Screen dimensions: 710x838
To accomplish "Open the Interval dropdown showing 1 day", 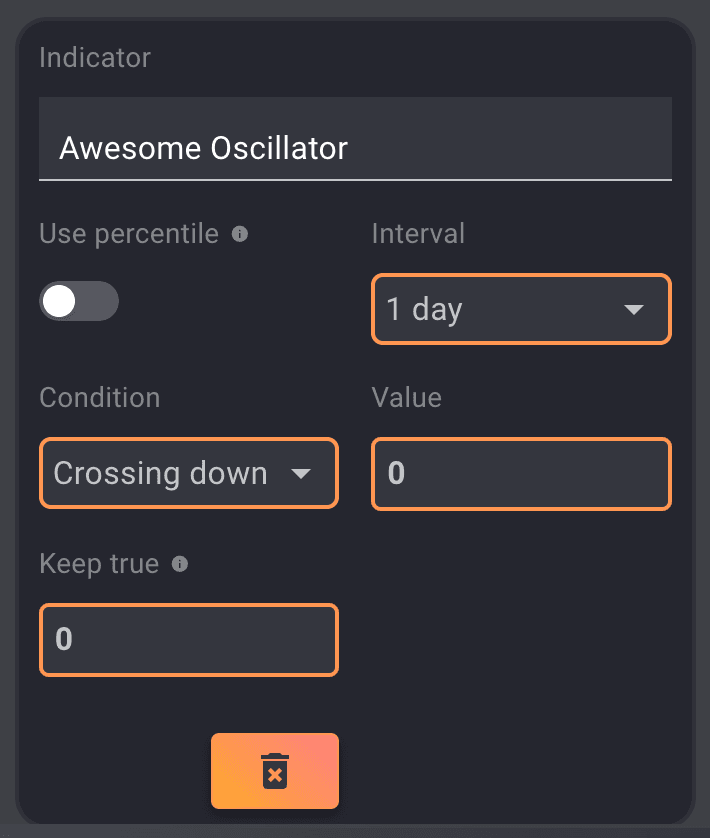I will point(520,310).
